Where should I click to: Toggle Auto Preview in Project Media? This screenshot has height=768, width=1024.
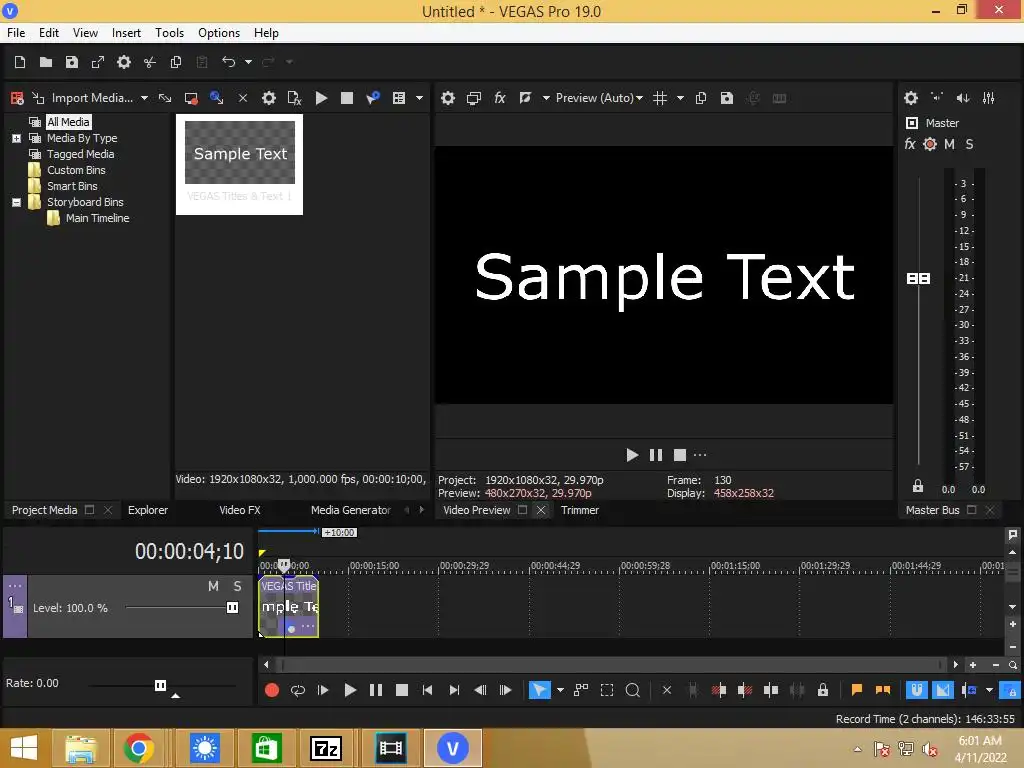(x=373, y=98)
